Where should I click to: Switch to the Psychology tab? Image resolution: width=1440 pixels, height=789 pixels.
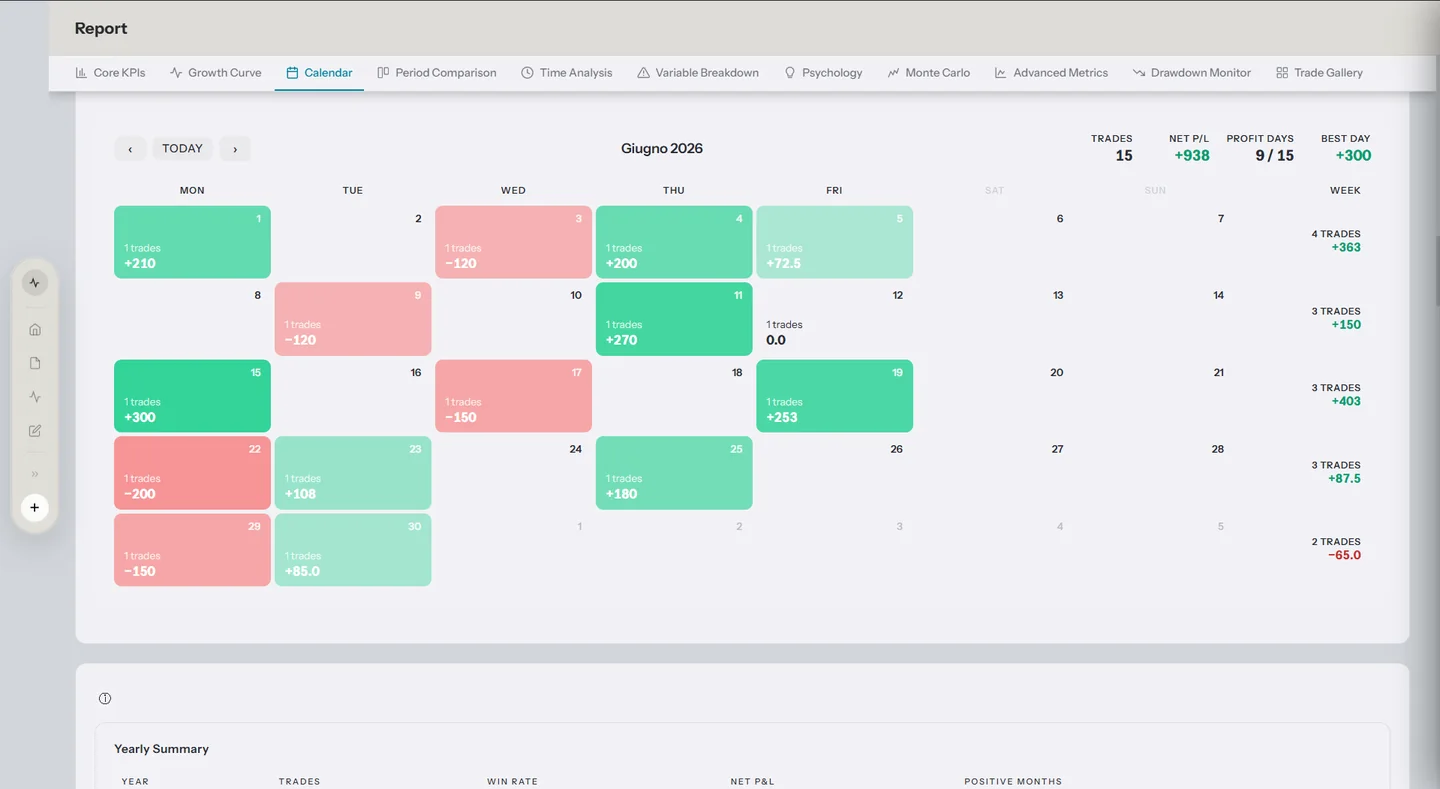823,73
